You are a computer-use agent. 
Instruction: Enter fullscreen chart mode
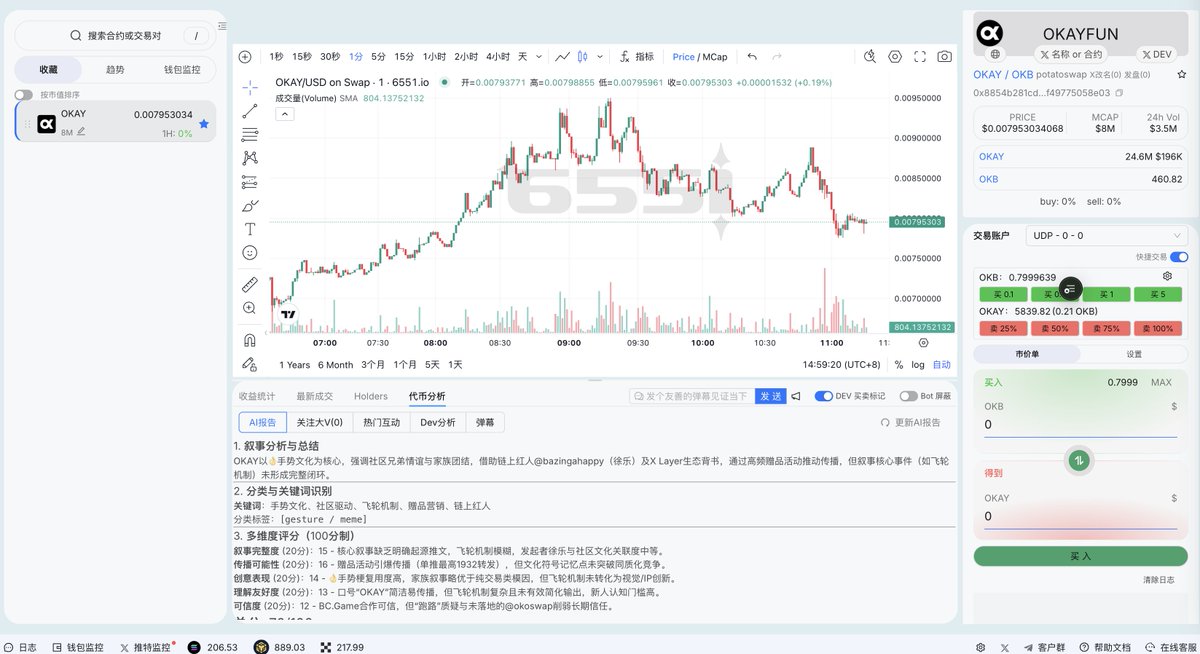coord(920,57)
